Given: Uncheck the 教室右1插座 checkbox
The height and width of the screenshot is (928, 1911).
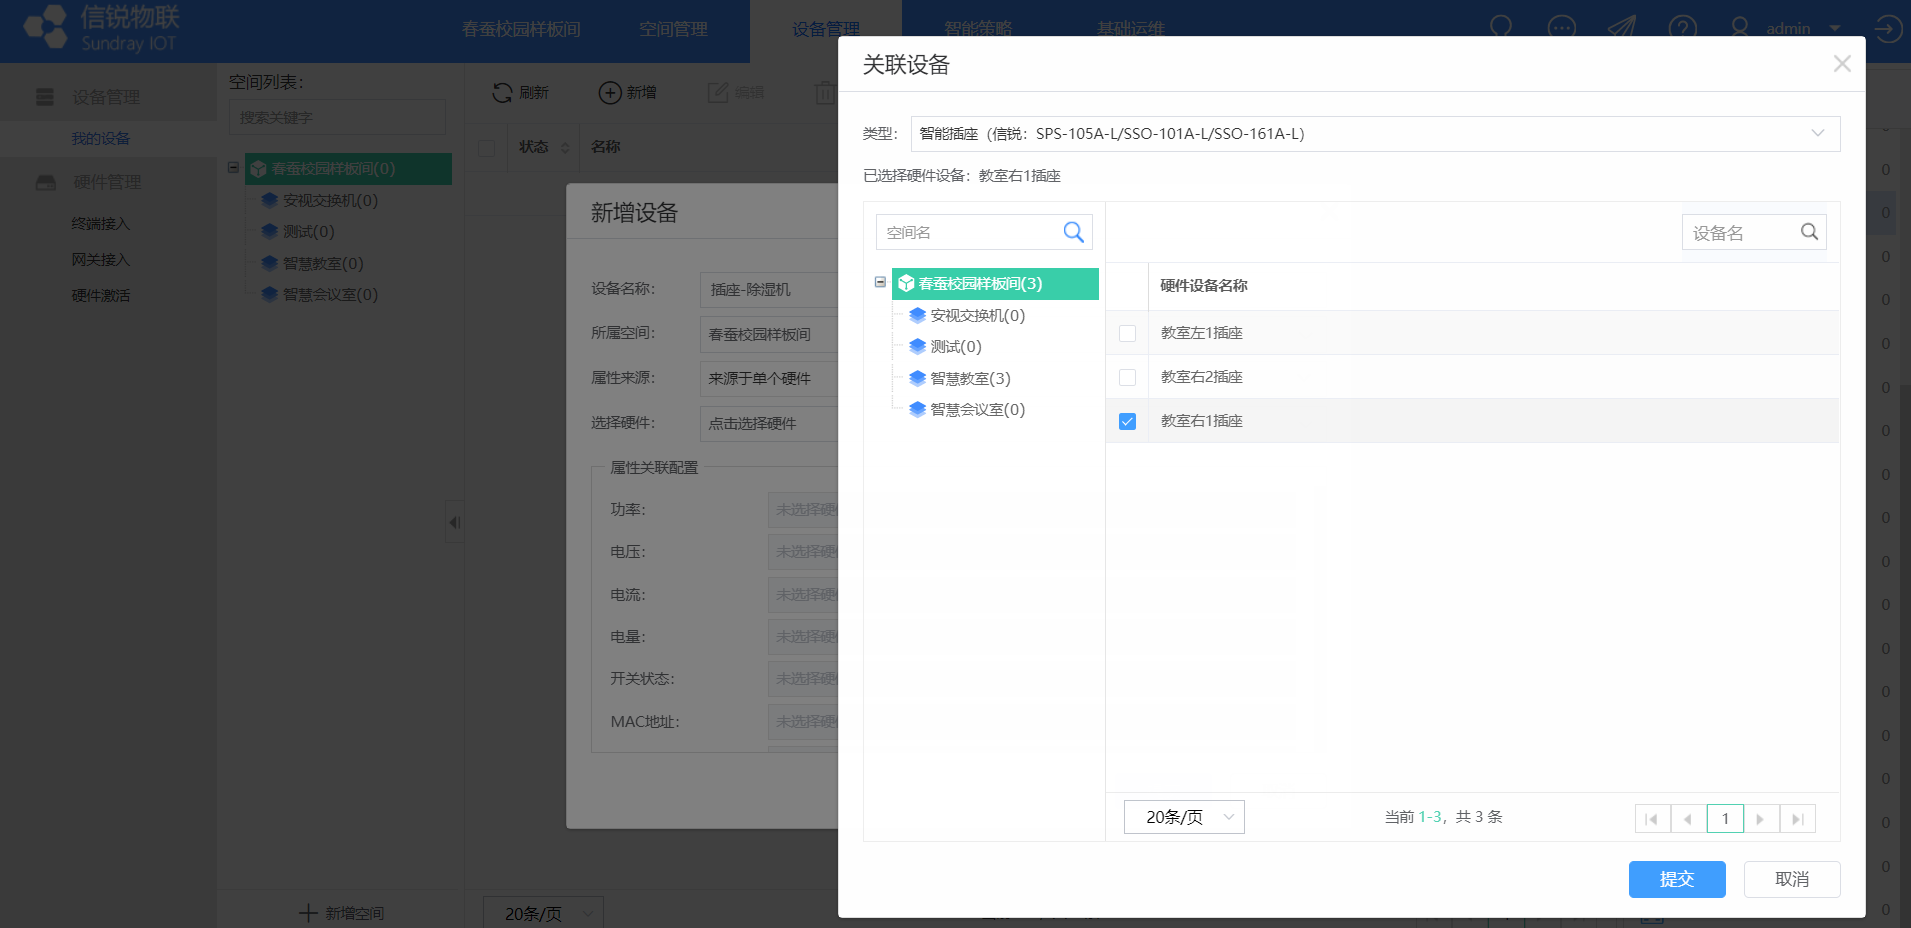Looking at the screenshot, I should (x=1127, y=421).
